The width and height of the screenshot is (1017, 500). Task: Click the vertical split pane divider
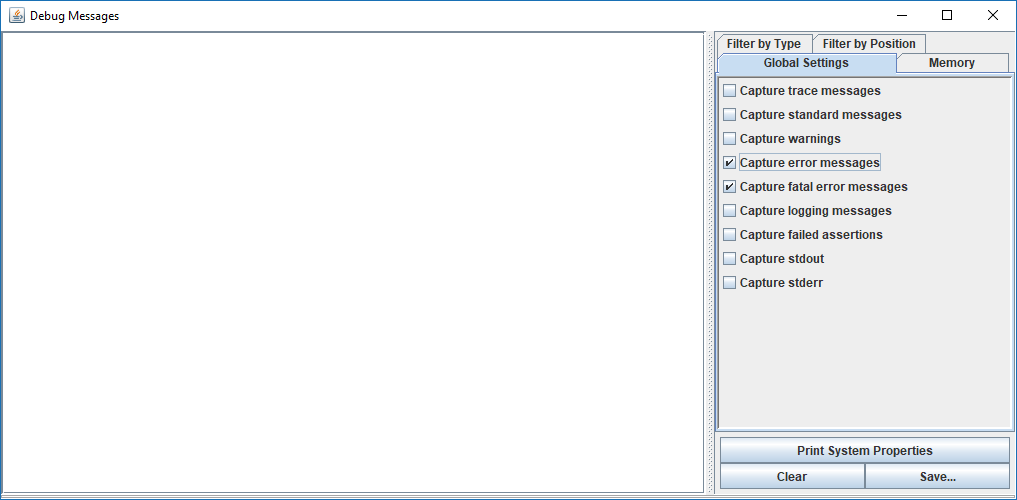pos(709,262)
